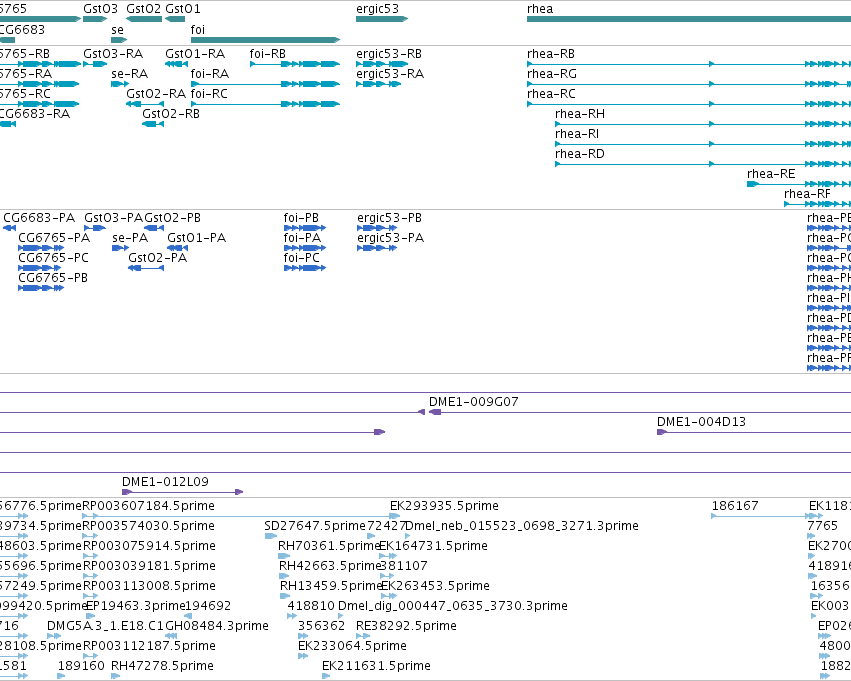This screenshot has height=681, width=851.
Task: Click the rhea-RB transcript label
Action: click(x=551, y=54)
